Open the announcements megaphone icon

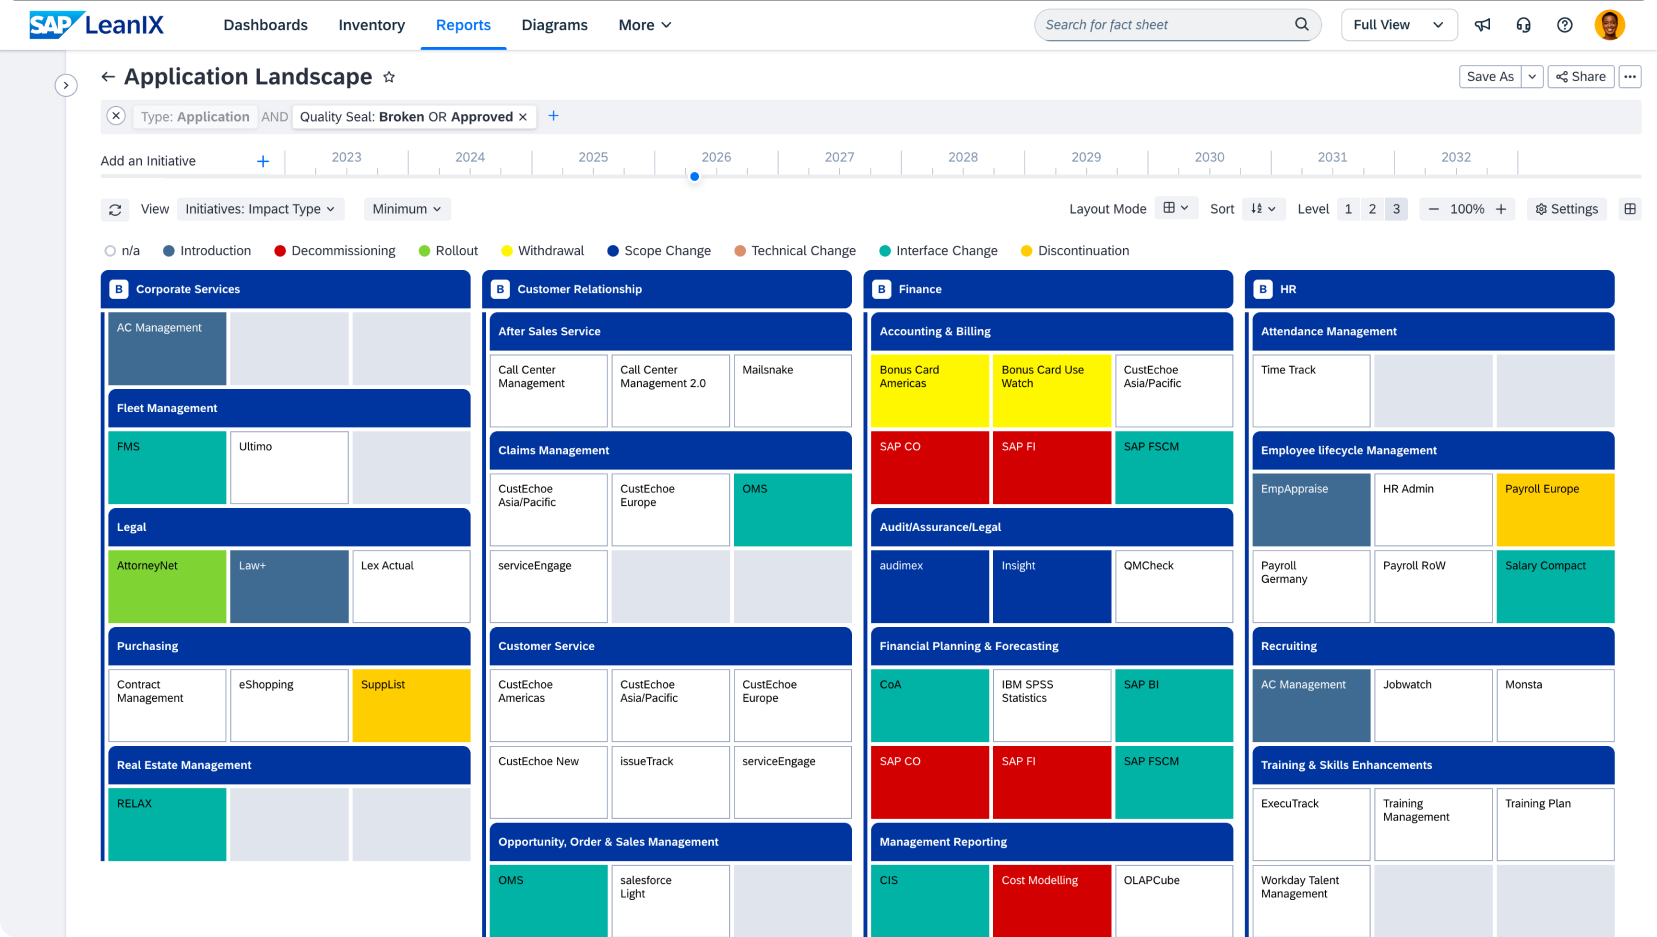1483,25
